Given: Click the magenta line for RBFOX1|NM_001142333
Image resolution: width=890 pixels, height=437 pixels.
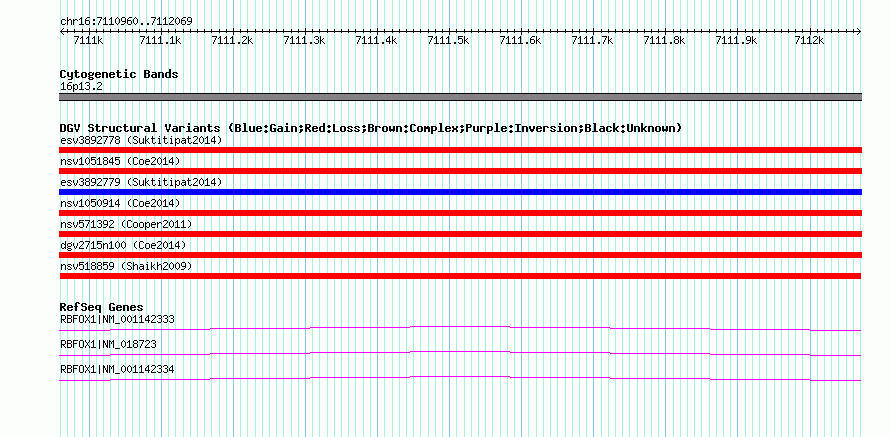Looking at the screenshot, I should (460, 329).
